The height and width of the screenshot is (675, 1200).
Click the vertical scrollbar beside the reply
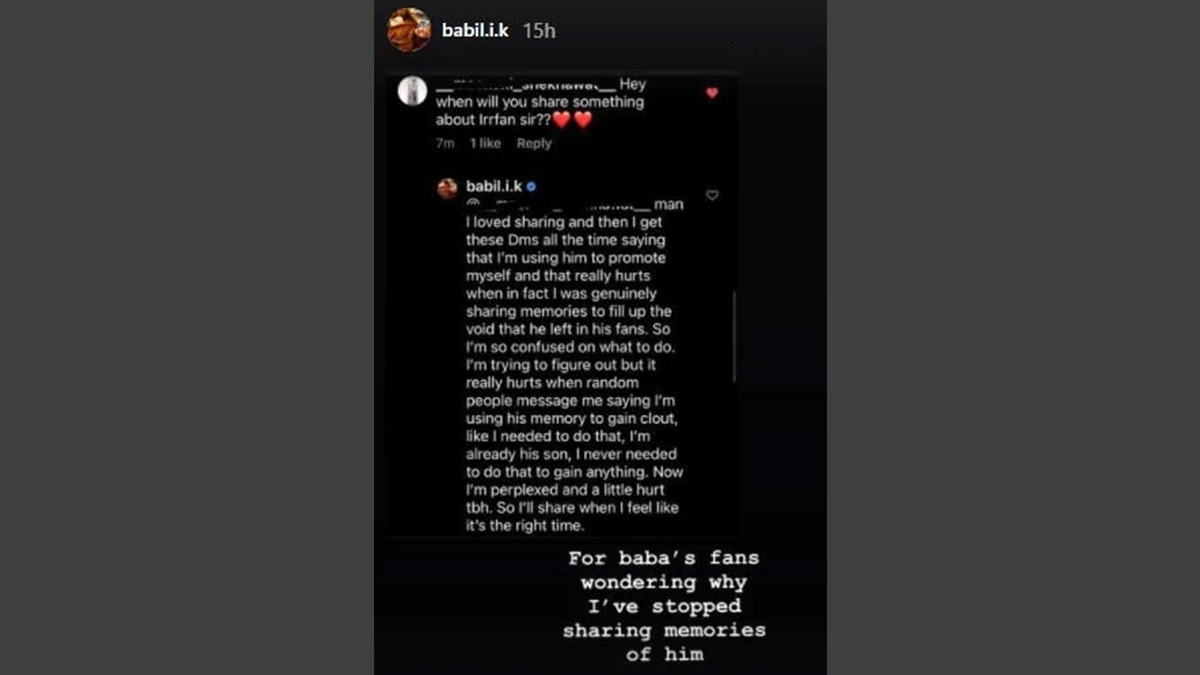734,336
